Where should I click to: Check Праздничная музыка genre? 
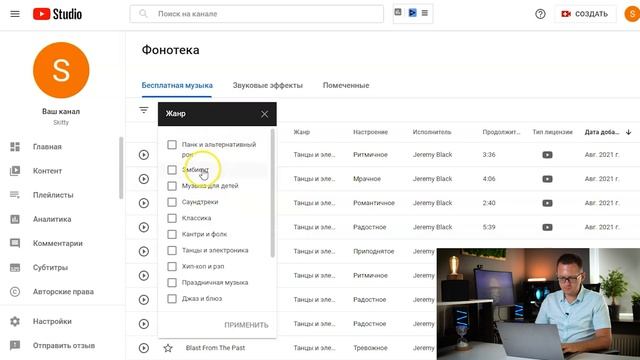[172, 283]
